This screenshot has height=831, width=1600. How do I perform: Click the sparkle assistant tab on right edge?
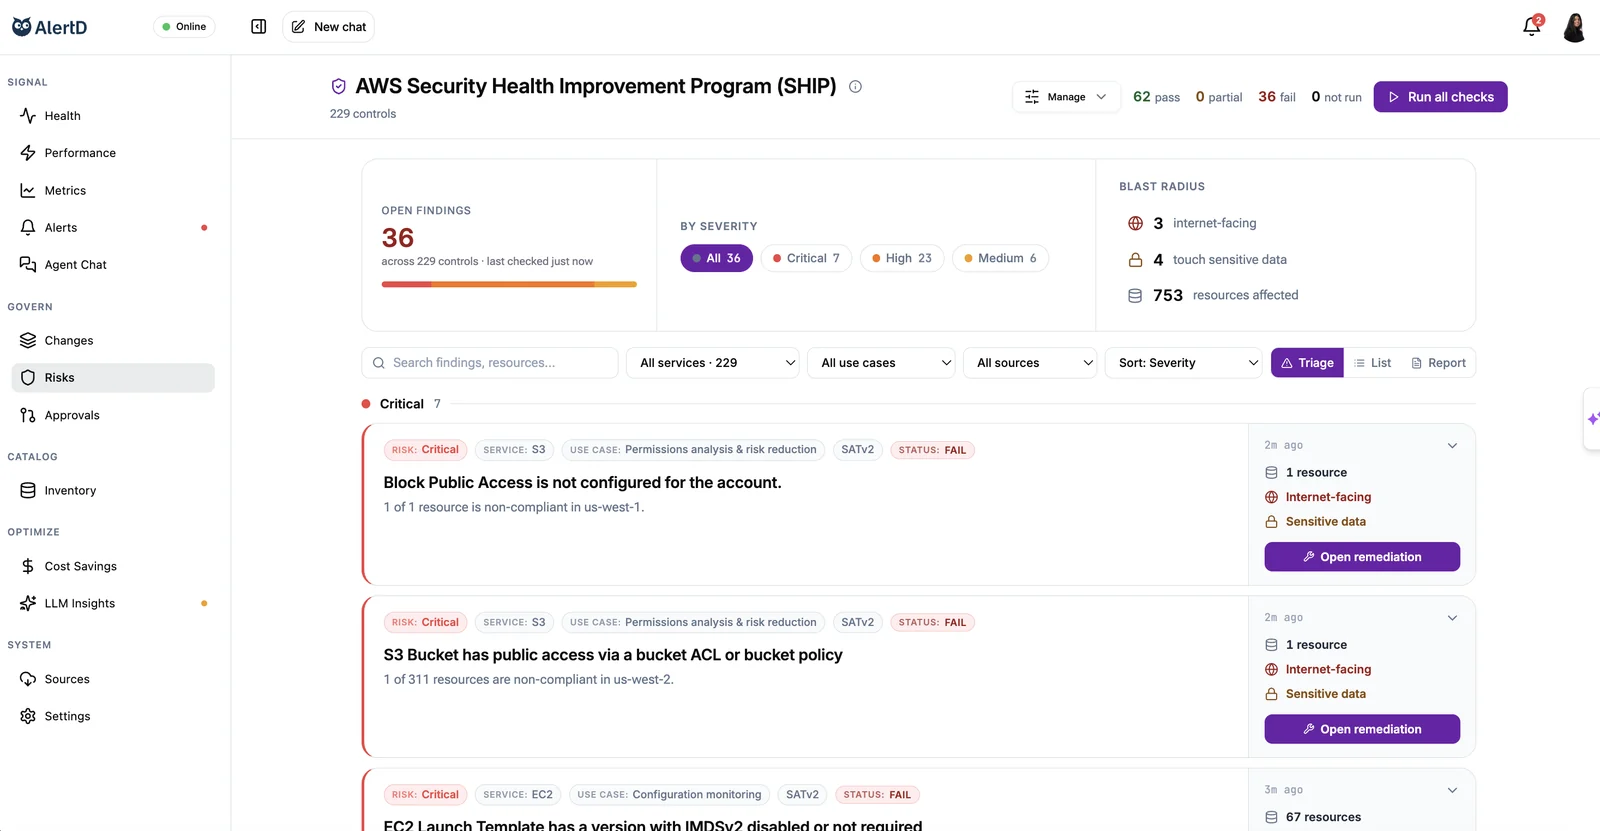1592,419
